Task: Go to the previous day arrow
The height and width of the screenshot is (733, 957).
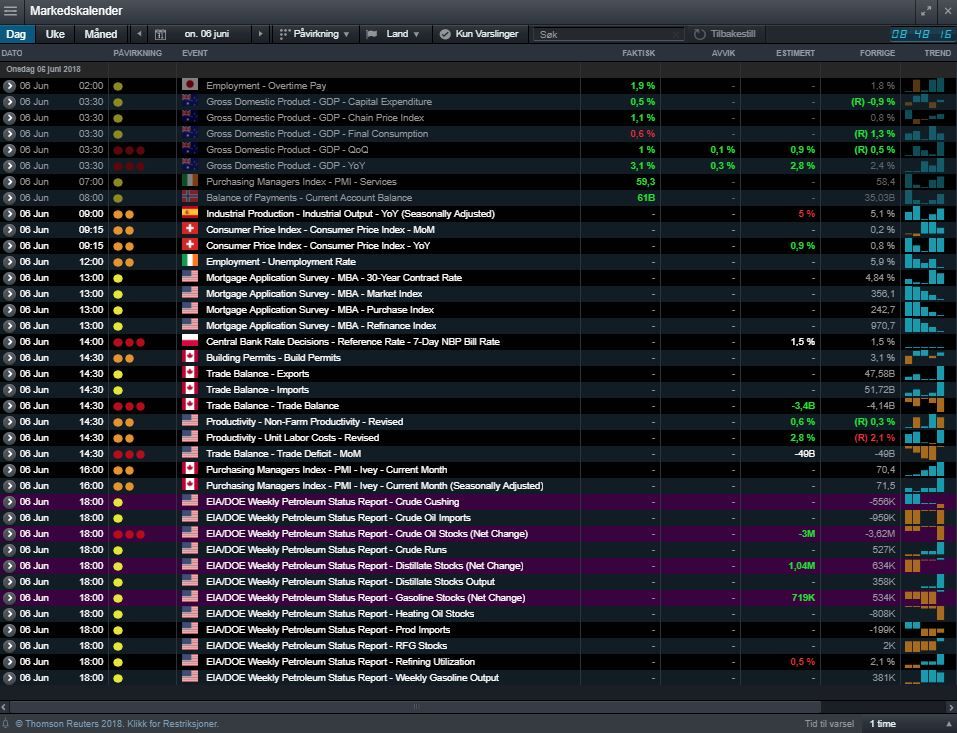Action: click(x=139, y=34)
